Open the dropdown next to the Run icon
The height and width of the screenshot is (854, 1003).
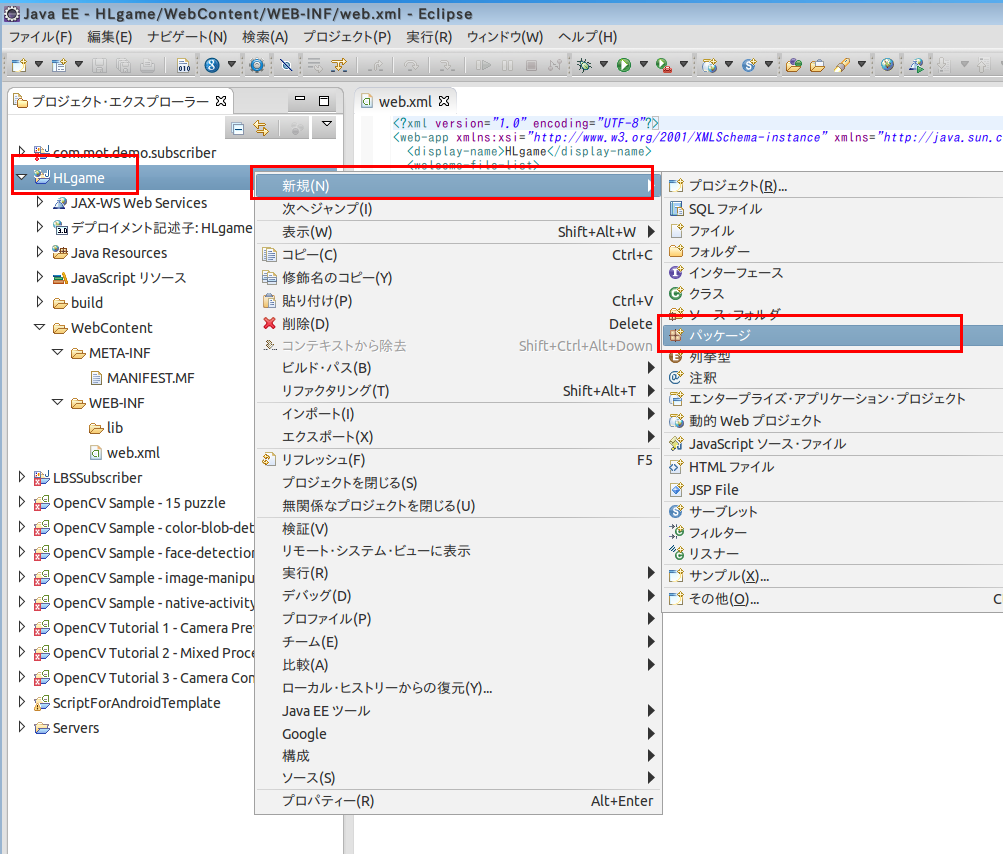coord(644,65)
